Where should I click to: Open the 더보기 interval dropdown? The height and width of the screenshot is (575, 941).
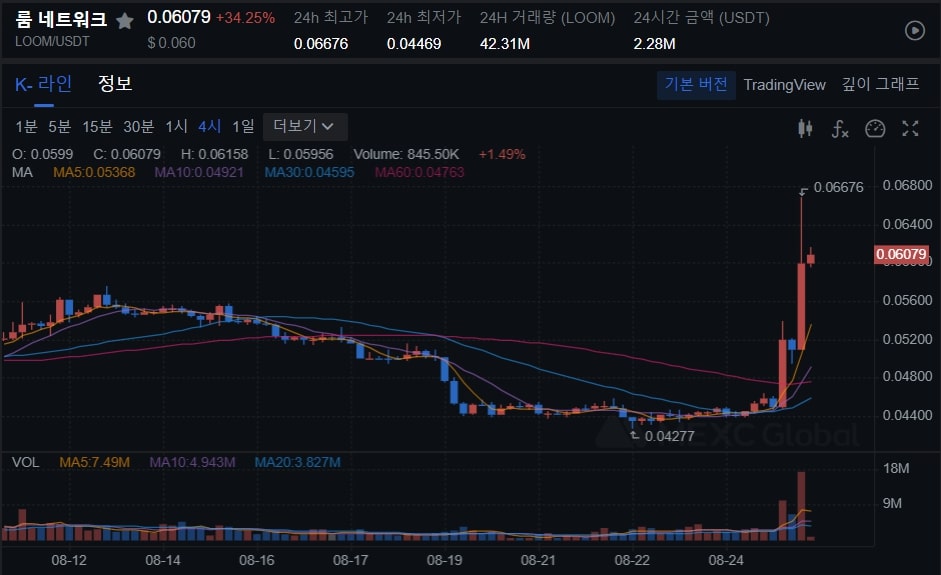pos(305,127)
